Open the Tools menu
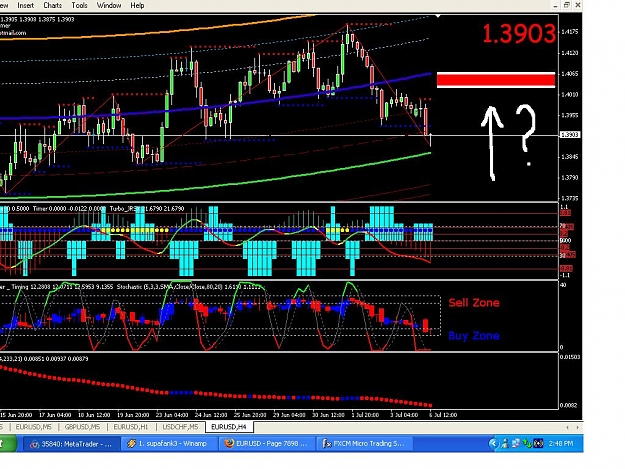The image size is (625, 469). pos(79,6)
